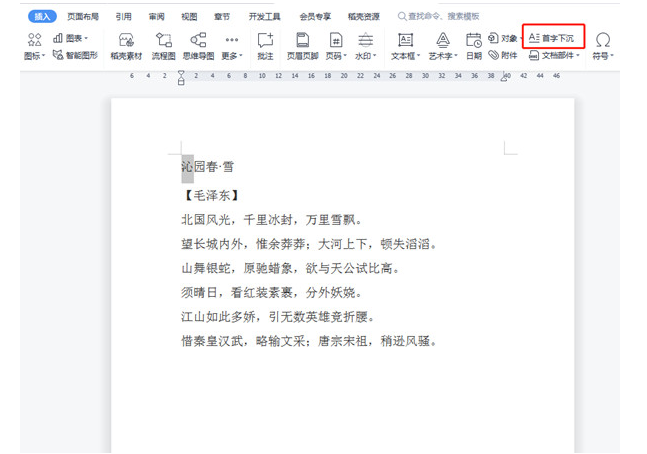Expand the 图表 dropdown arrow
The width and height of the screenshot is (647, 454).
point(86,38)
